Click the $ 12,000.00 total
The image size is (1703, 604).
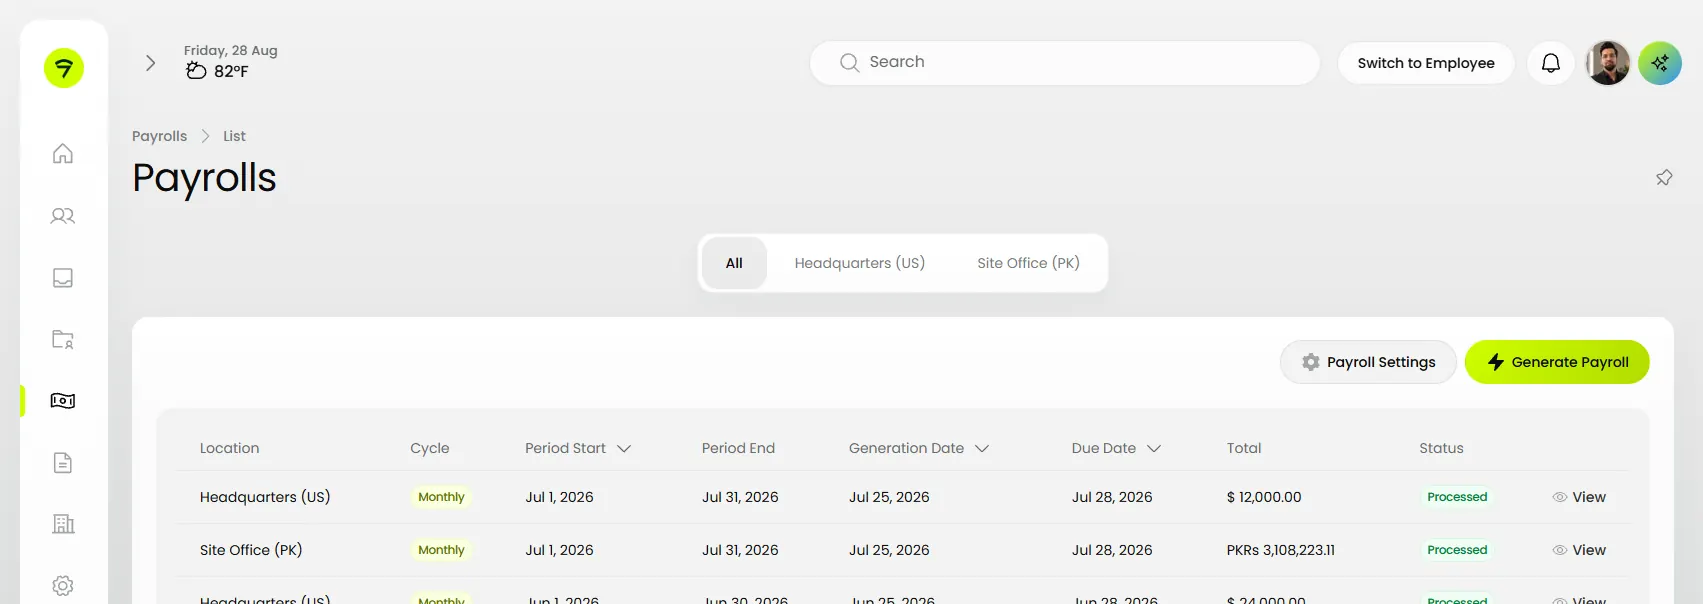coord(1264,497)
